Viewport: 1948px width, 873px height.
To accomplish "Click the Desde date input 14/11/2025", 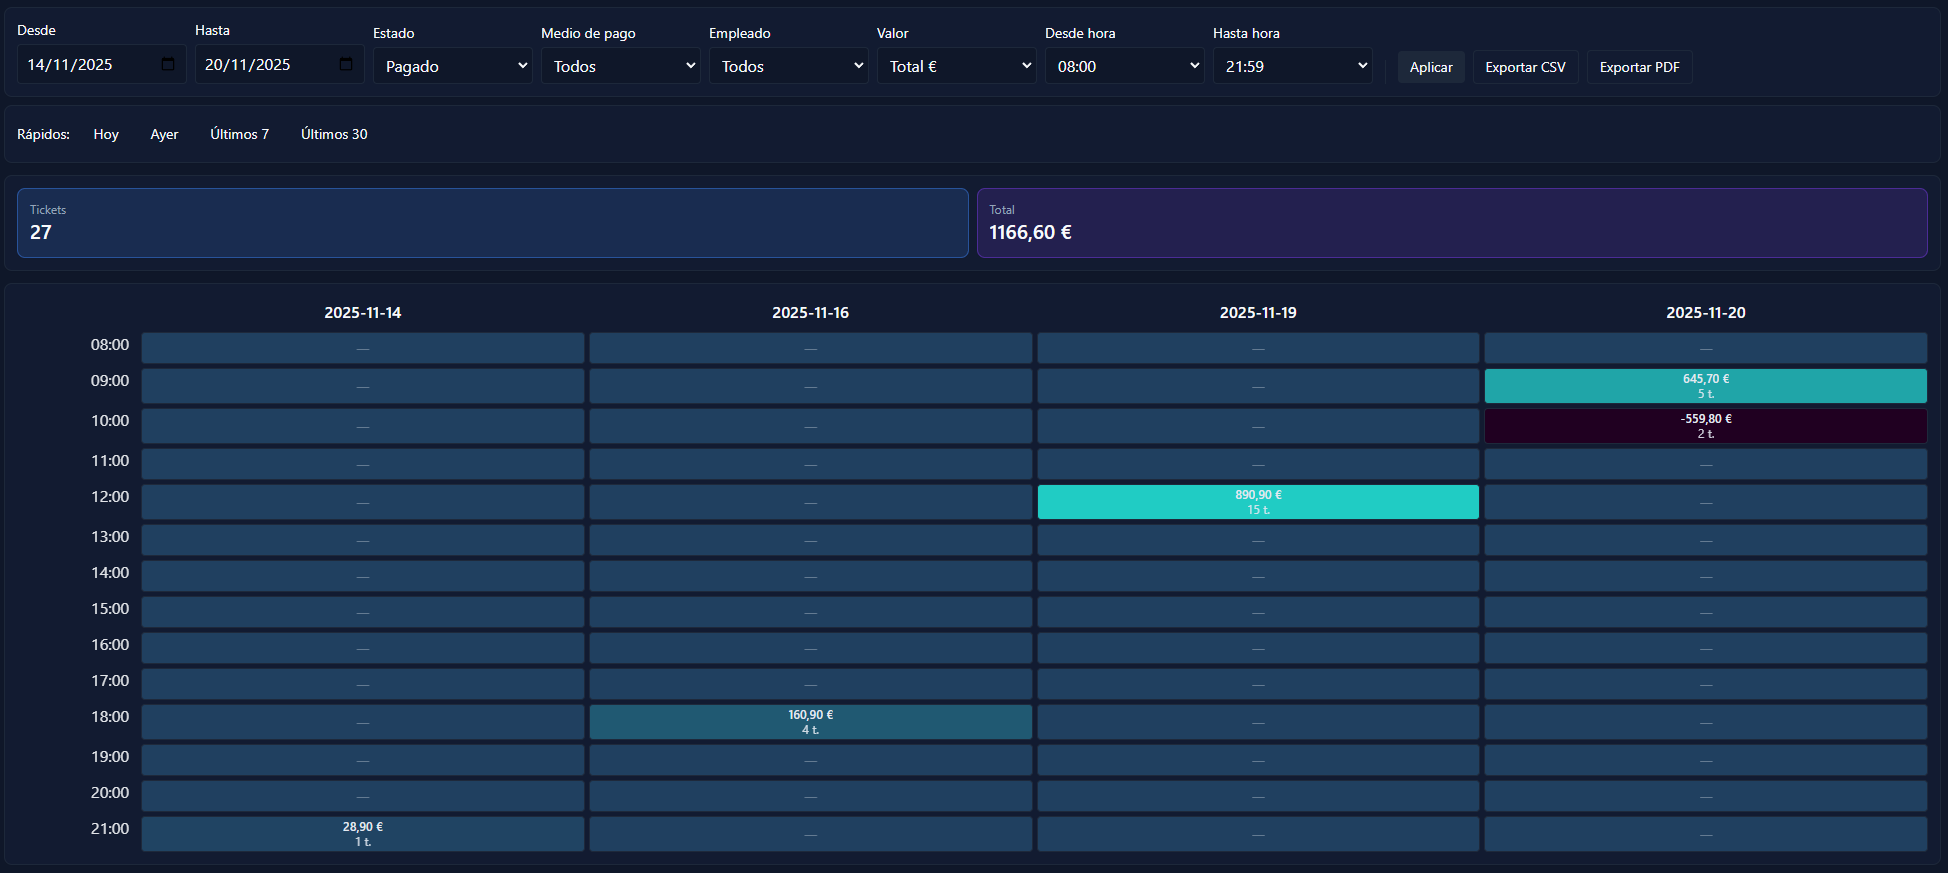I will click(85, 65).
